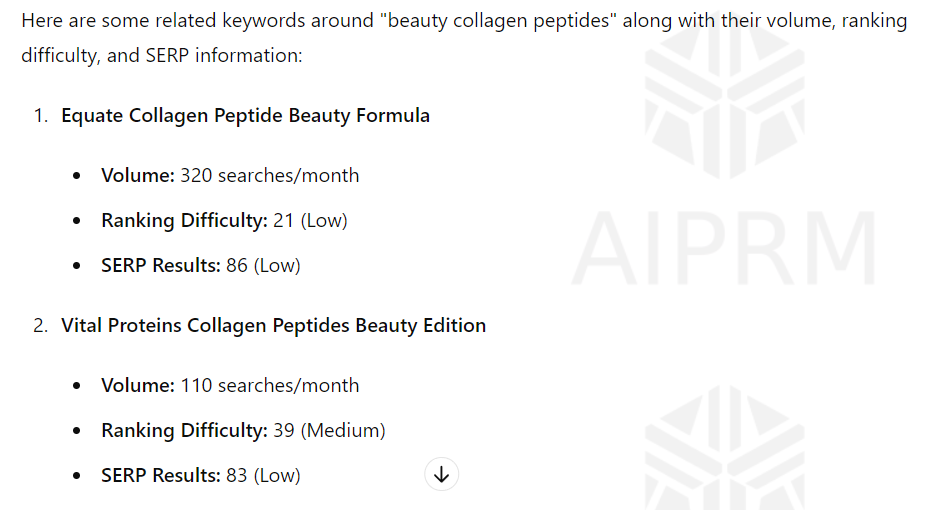Click the Vital Proteins Collagen Peptides Beauty Edition heading
The image size is (932, 510).
pos(273,325)
